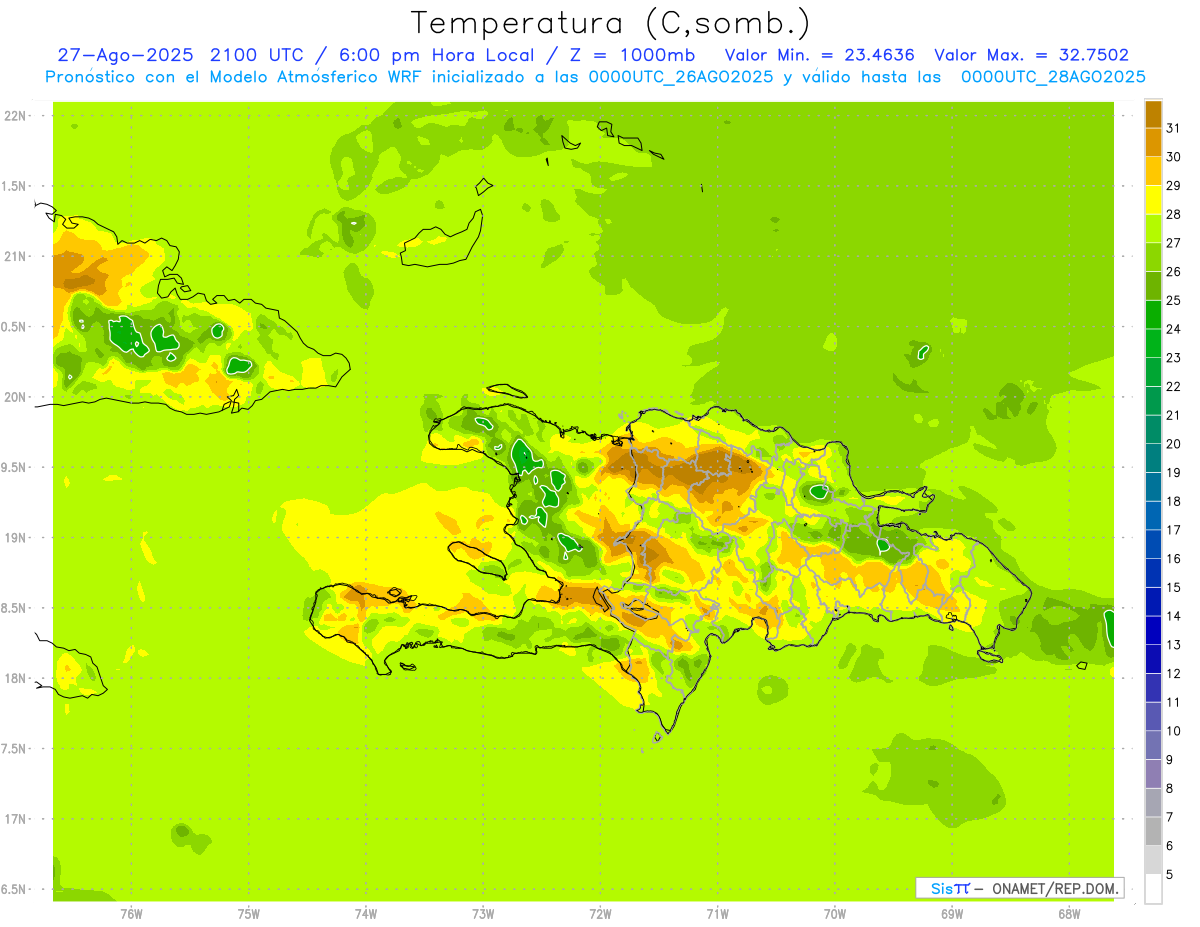Click the legend value "5"
1200x927 pixels.
(1170, 874)
